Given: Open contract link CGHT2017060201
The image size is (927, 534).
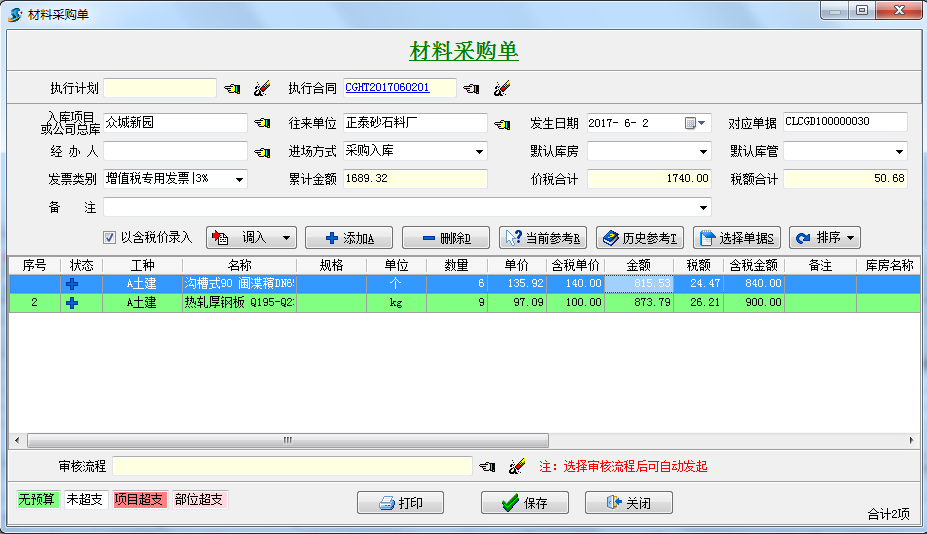Looking at the screenshot, I should click(x=387, y=88).
